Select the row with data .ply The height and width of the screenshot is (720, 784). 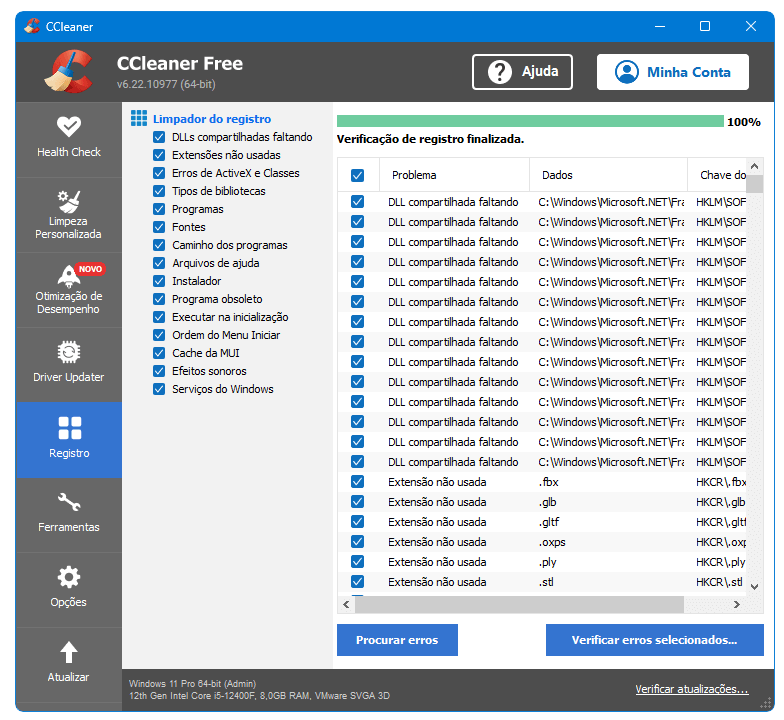[x=542, y=562]
